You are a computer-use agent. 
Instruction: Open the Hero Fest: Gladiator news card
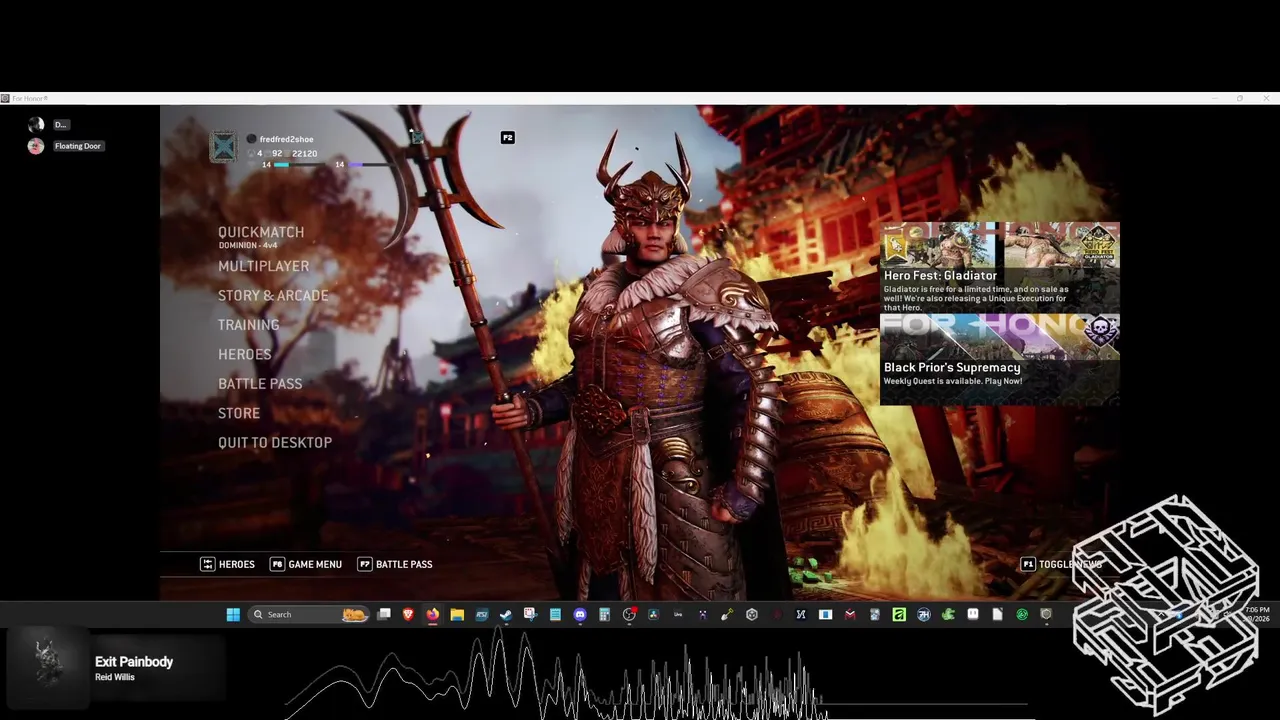pos(1000,267)
